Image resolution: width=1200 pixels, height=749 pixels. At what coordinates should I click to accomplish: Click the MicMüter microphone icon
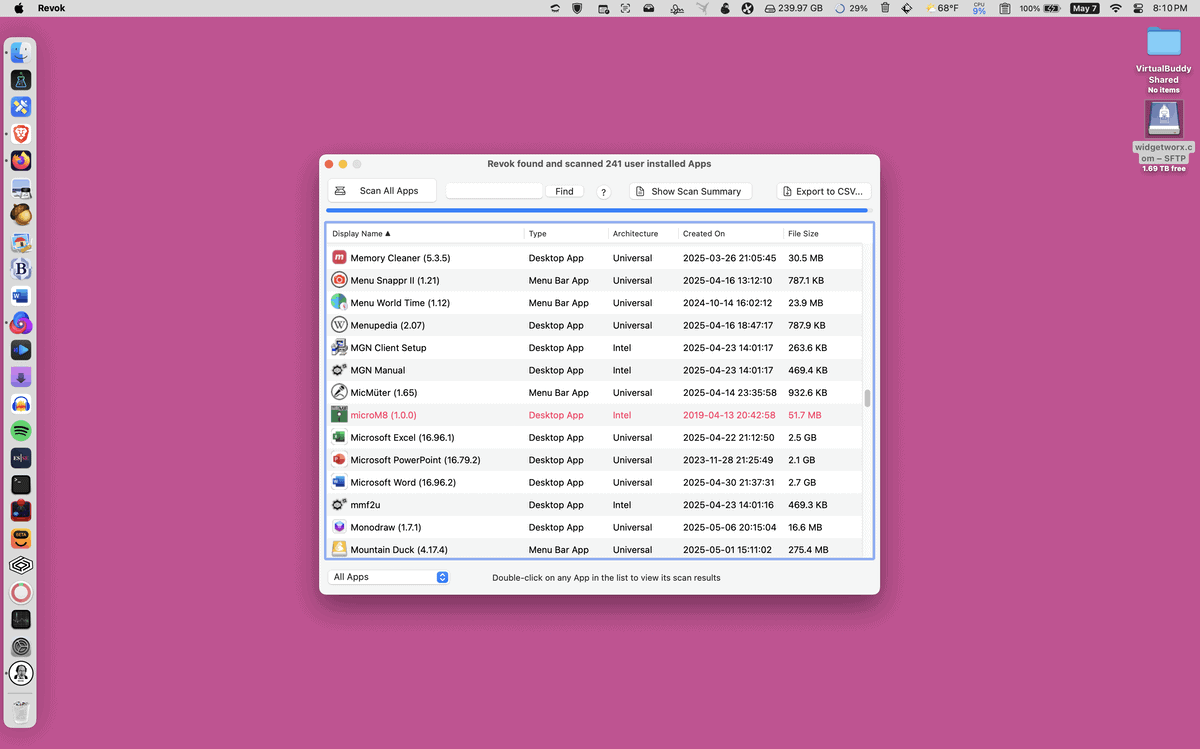tap(339, 393)
